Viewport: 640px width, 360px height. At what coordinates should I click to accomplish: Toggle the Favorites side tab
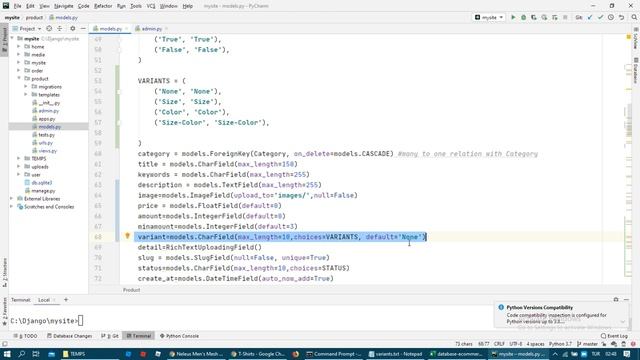pos(4,312)
